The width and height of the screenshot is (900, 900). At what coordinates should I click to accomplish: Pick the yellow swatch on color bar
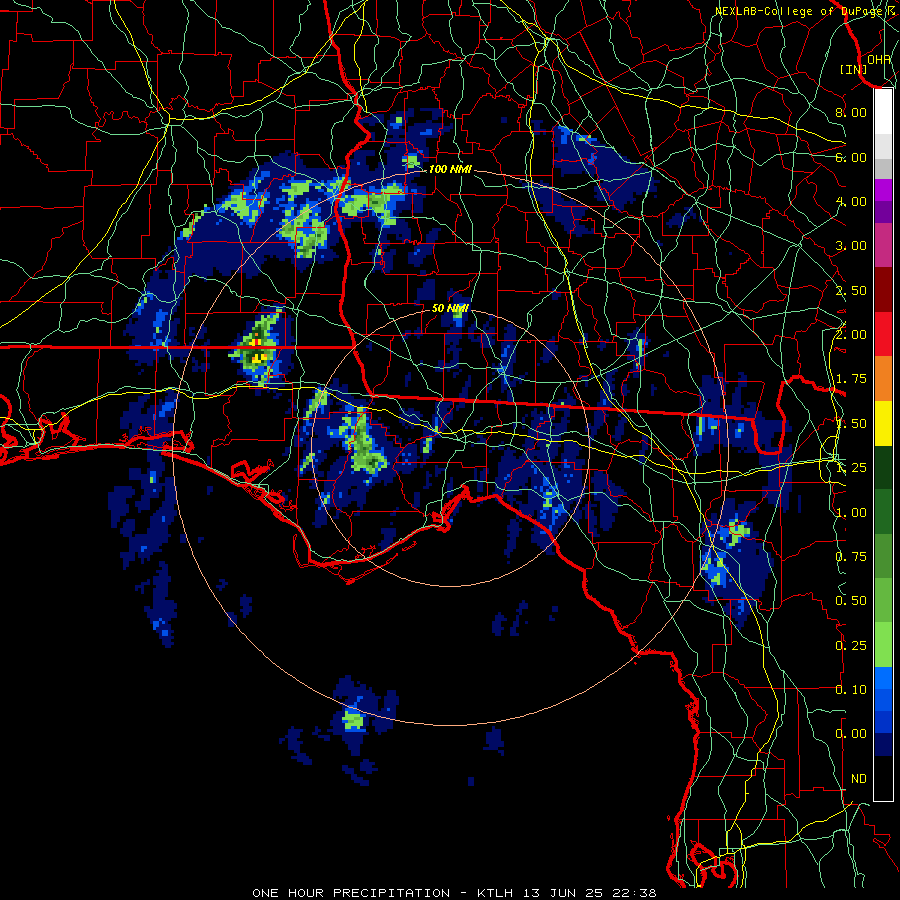point(883,424)
